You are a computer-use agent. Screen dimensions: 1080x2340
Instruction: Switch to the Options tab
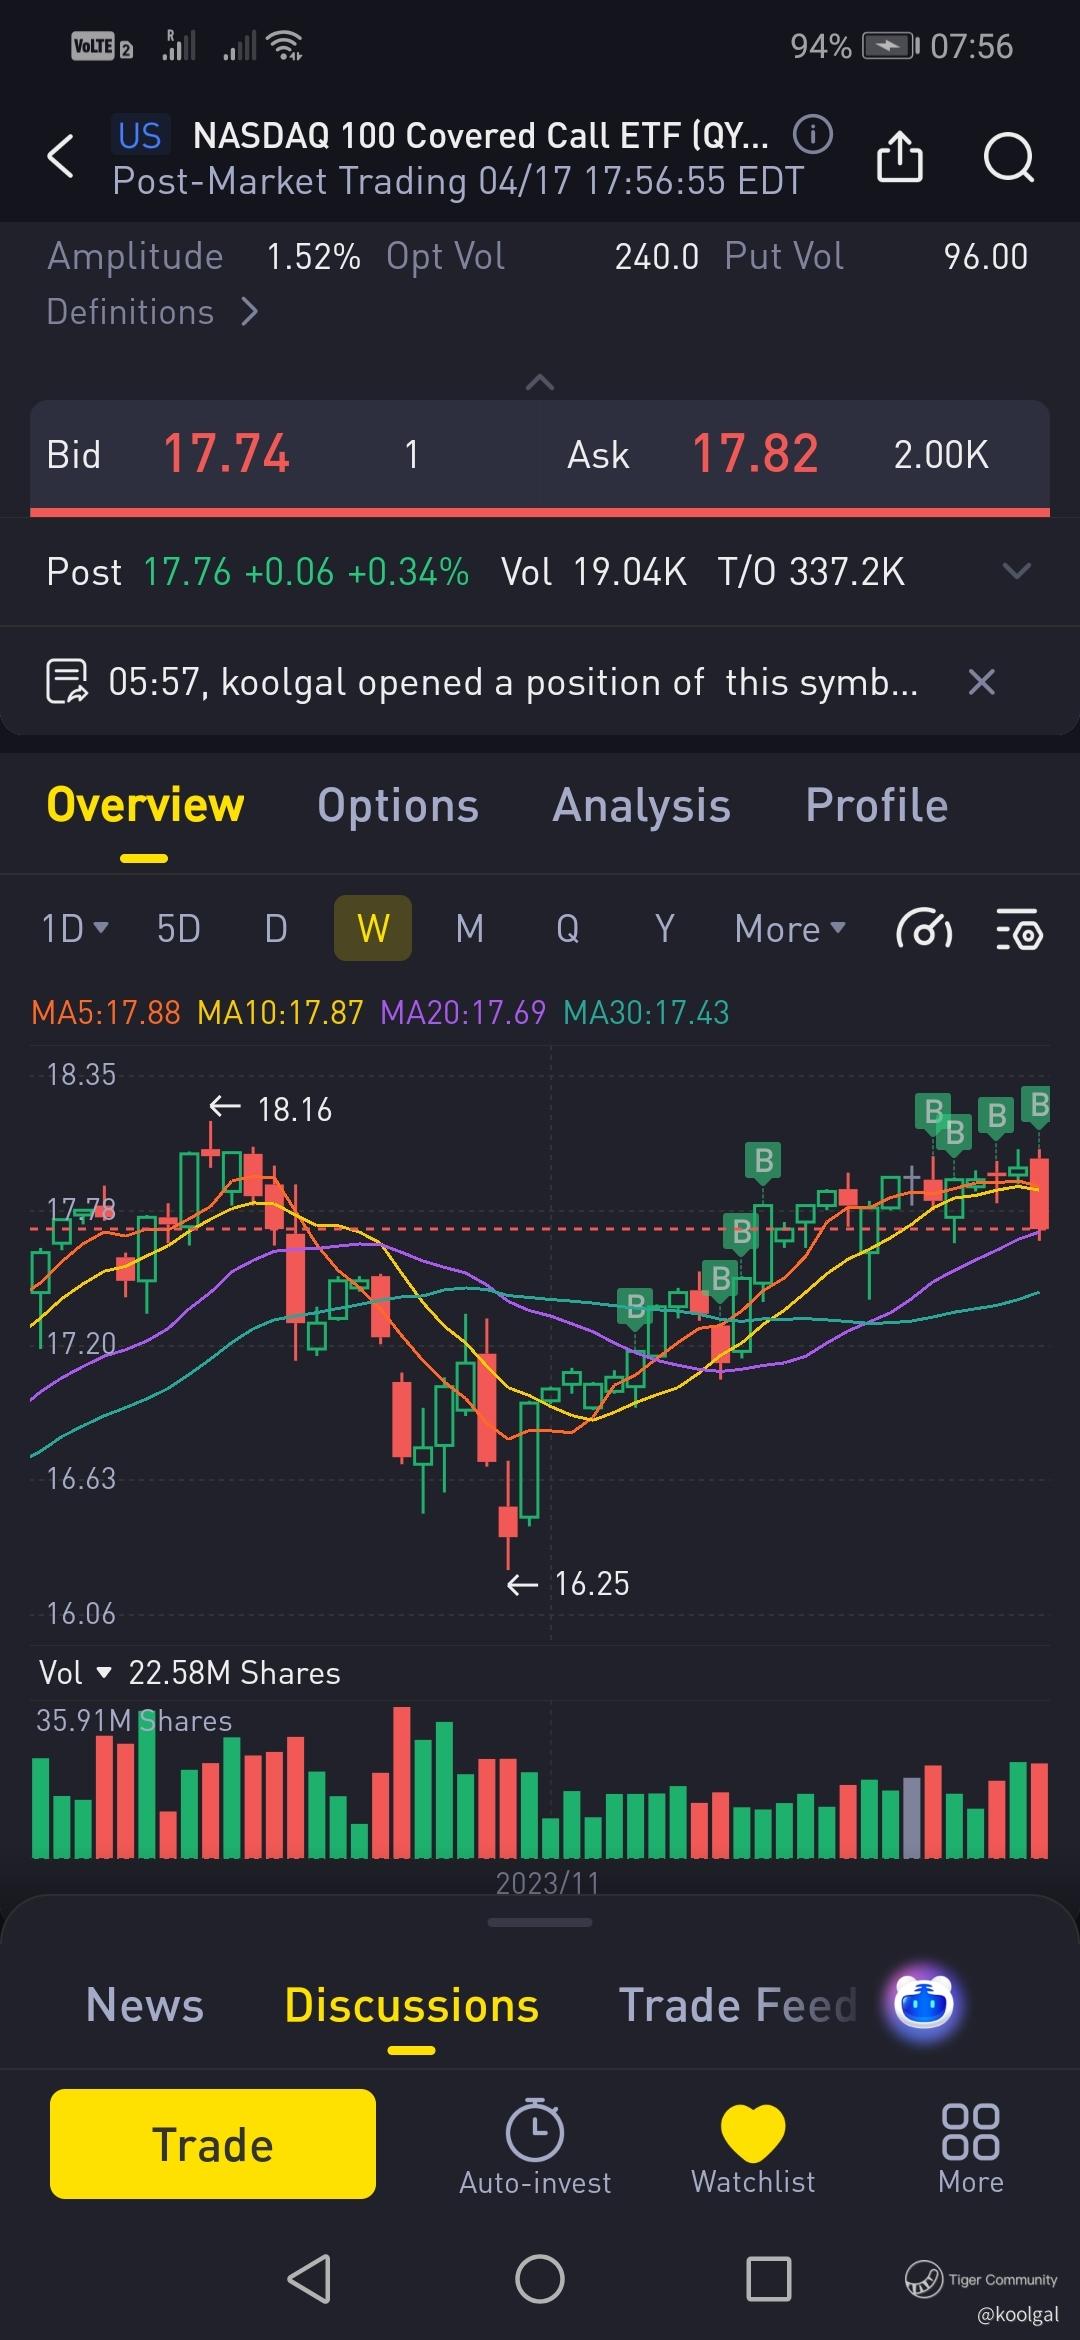click(x=398, y=806)
